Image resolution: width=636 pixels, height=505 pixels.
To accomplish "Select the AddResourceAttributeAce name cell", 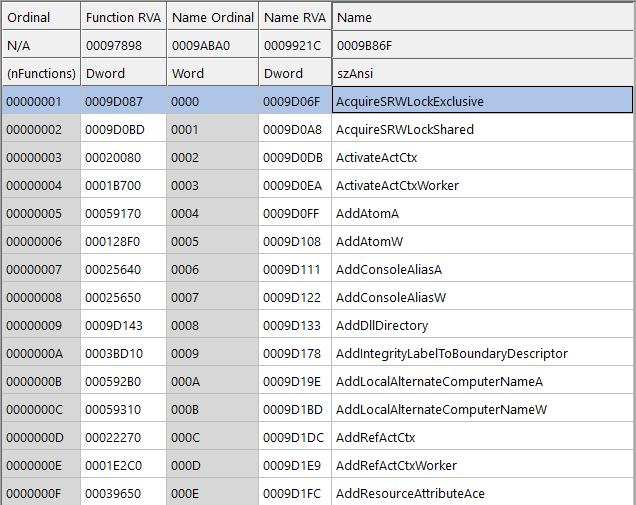I will point(482,492).
